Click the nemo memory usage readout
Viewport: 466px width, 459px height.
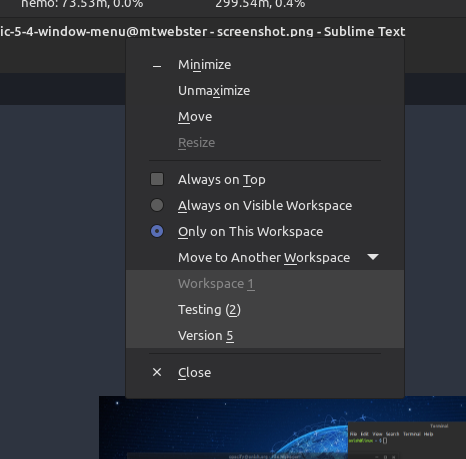(x=82, y=4)
